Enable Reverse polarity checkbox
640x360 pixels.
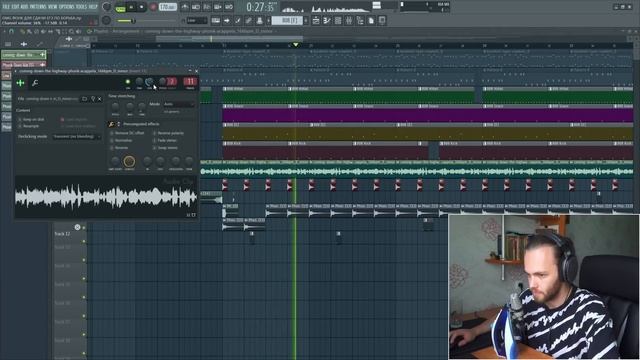(154, 133)
